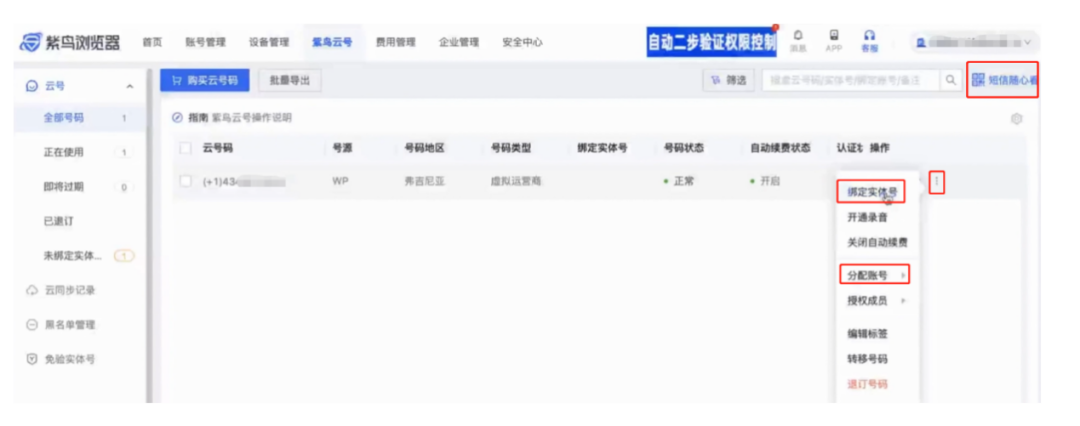Open the user account dropdown

[975, 43]
